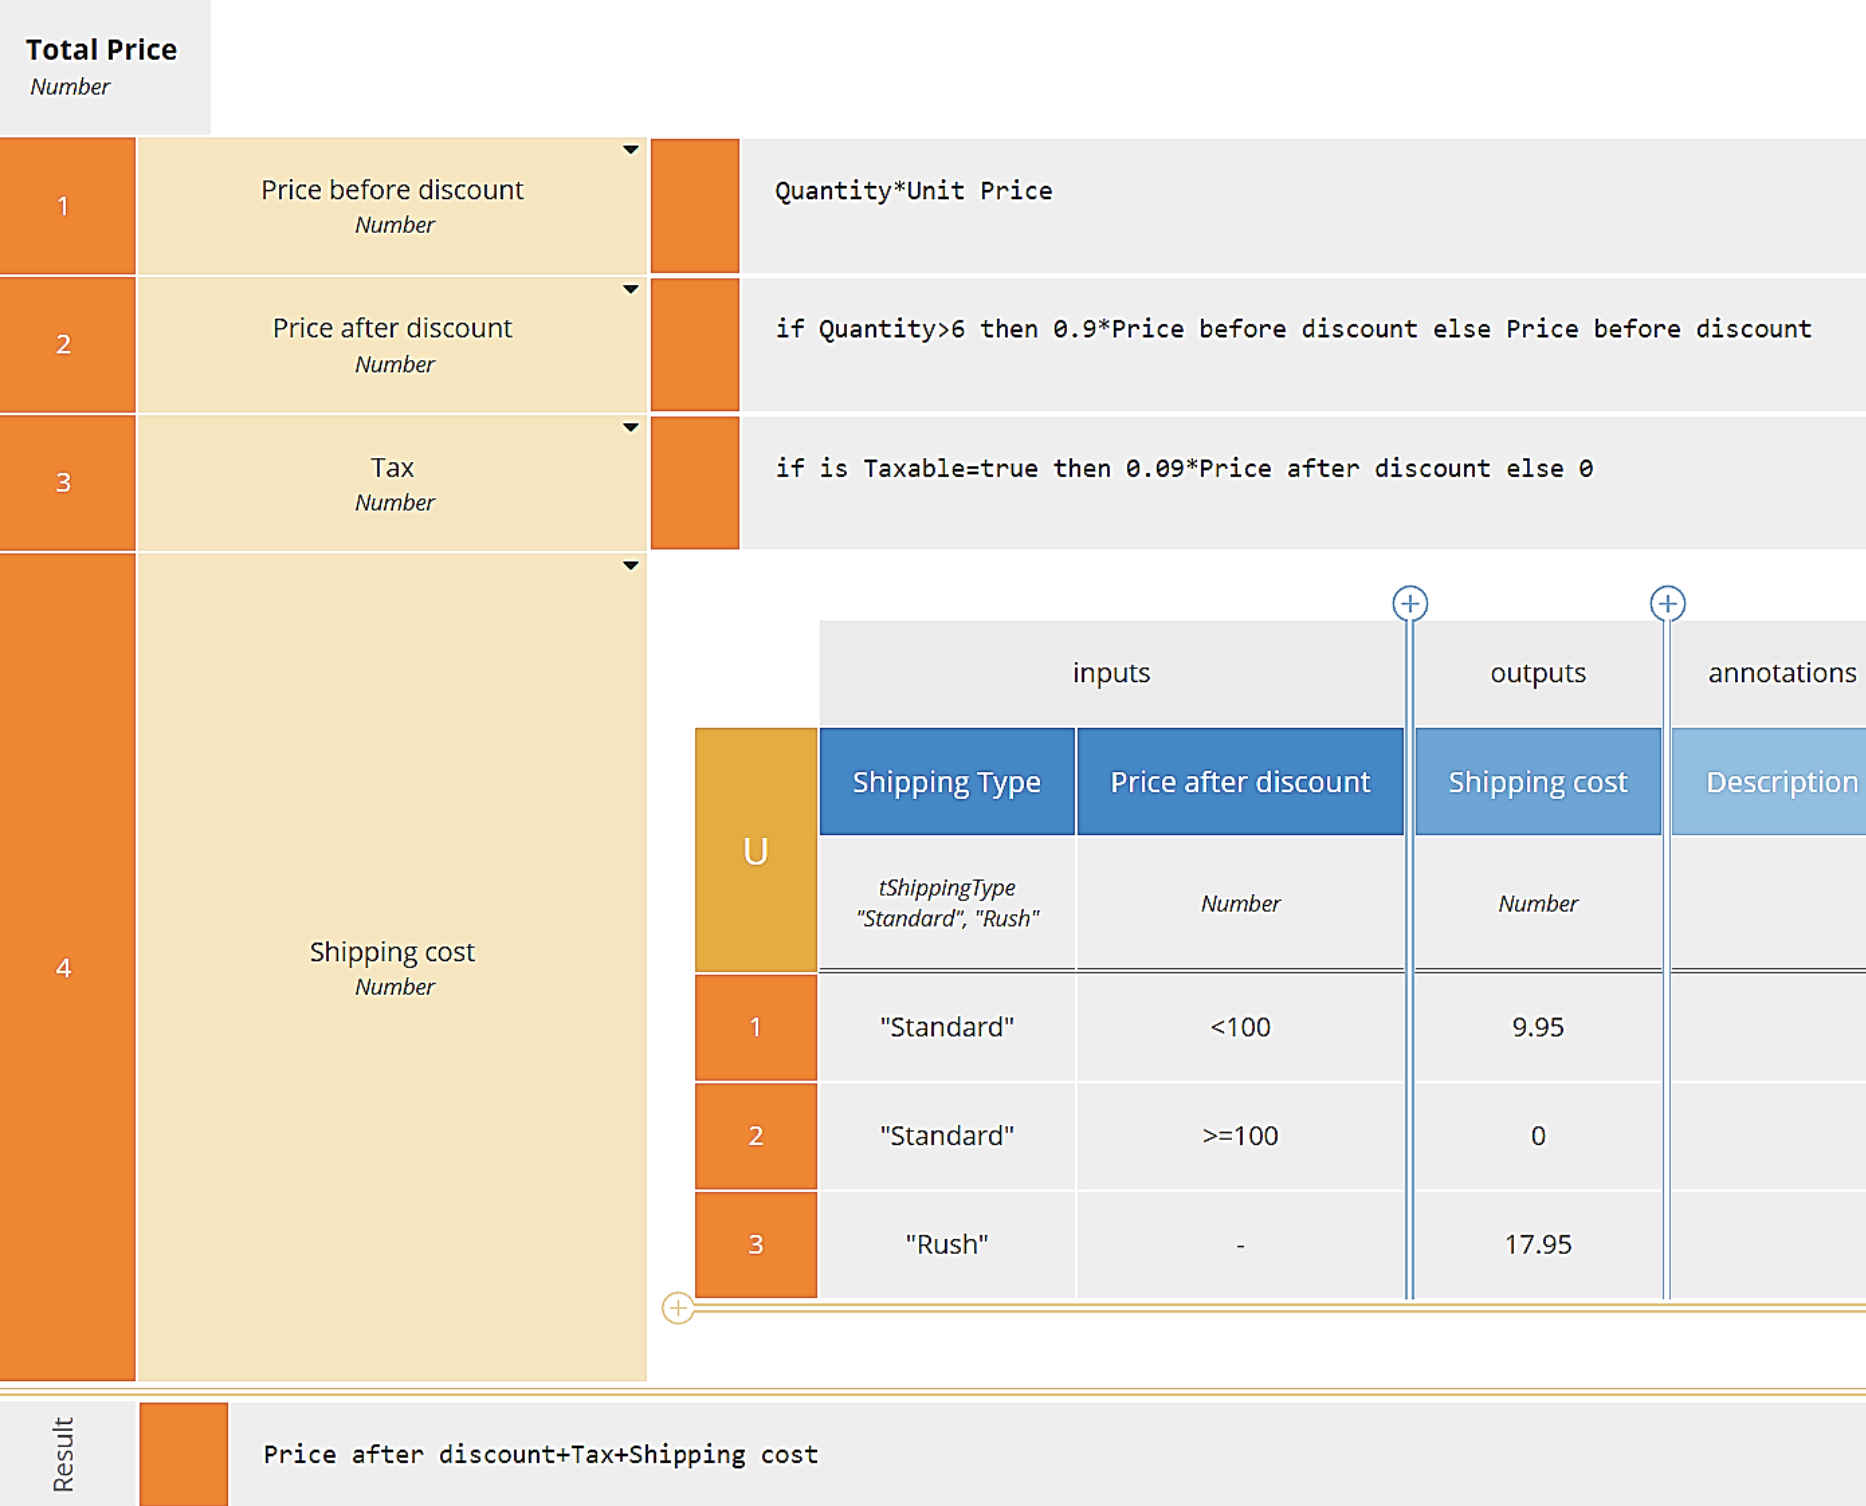Click the plus icon before annotations column

click(1667, 603)
